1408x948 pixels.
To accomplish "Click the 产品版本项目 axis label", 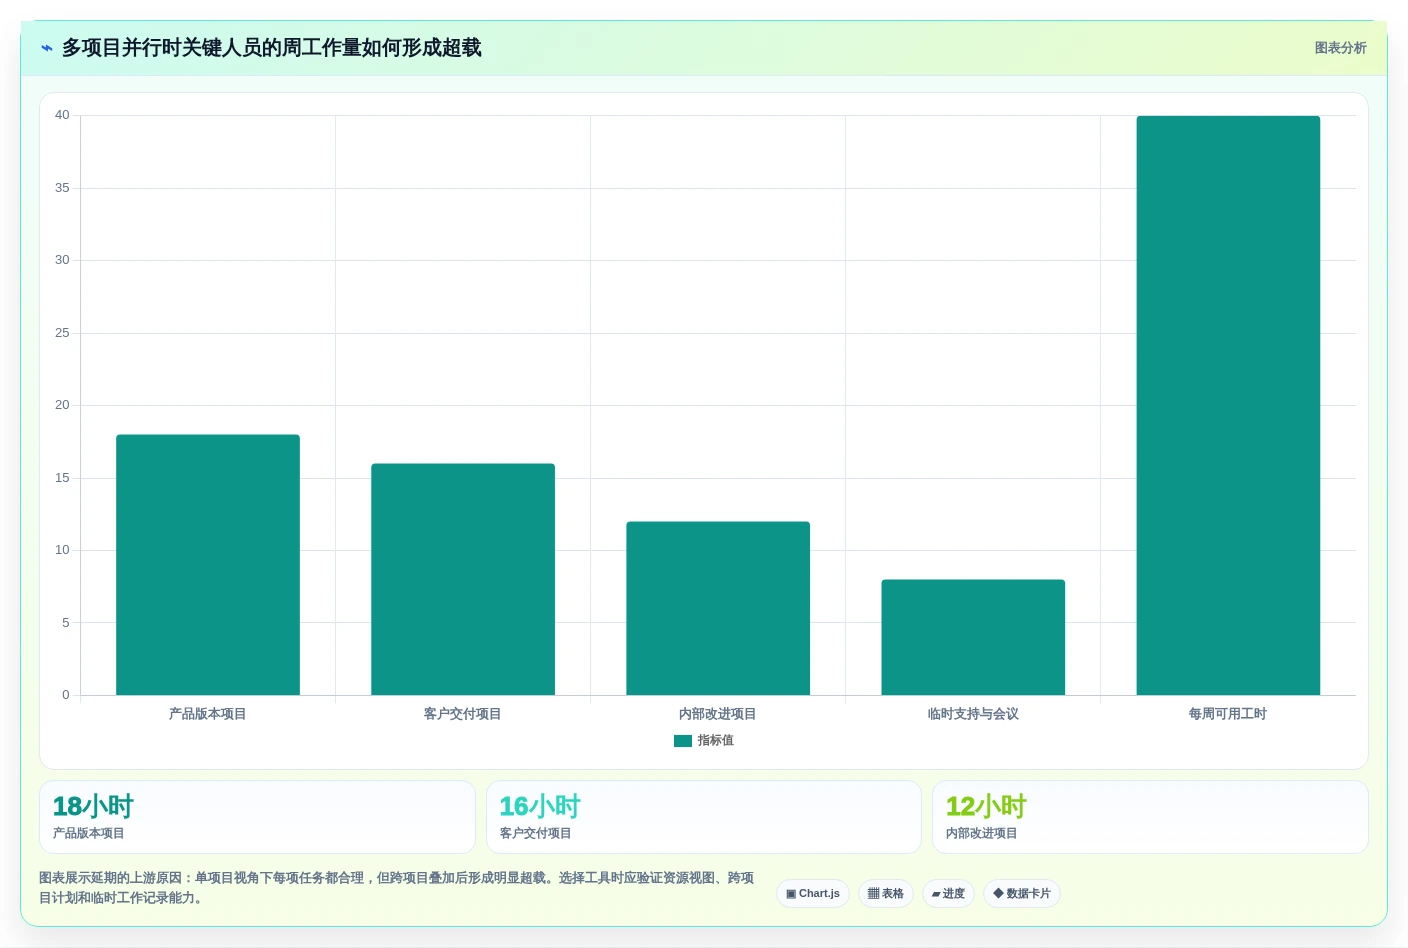I will point(208,714).
